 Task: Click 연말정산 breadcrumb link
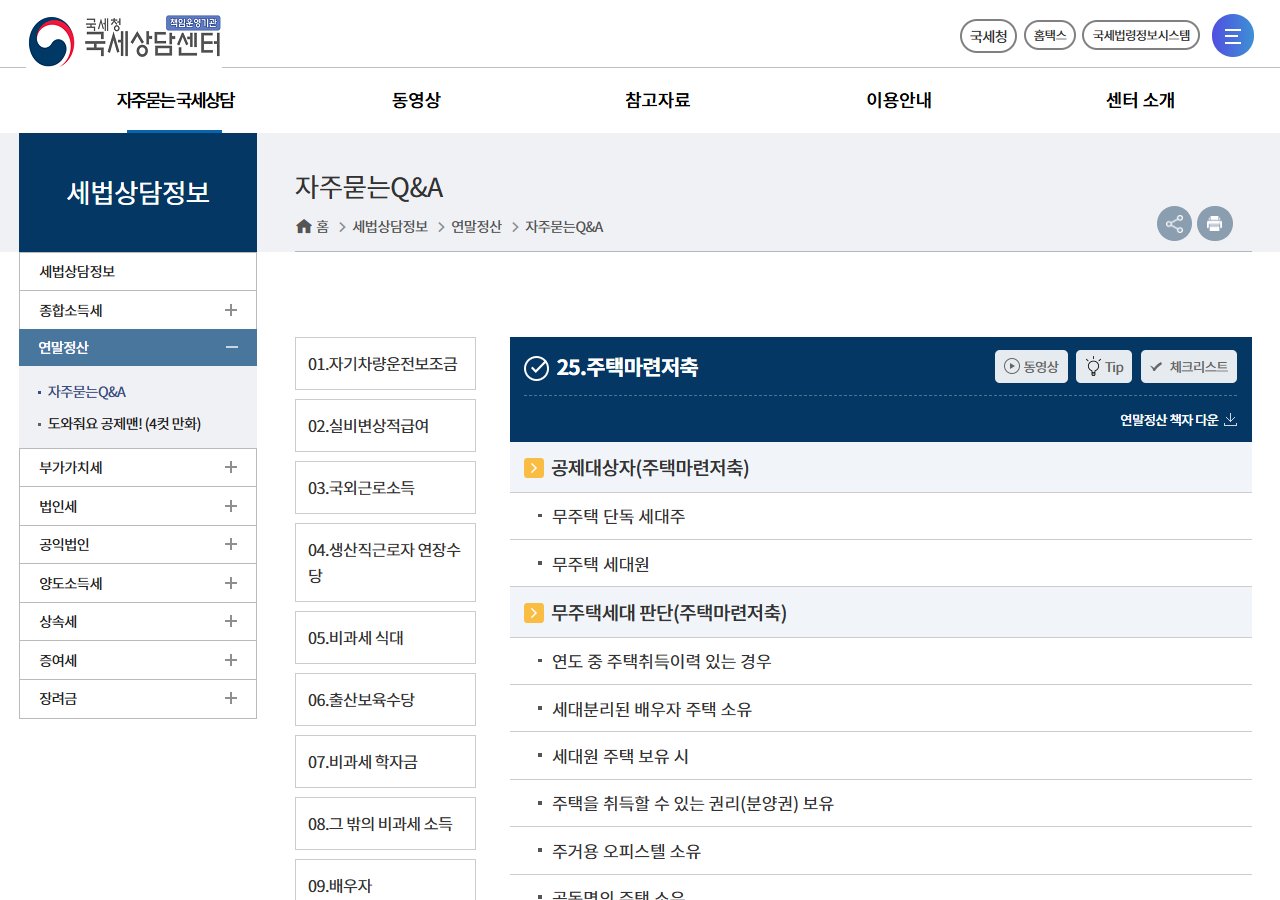(476, 227)
